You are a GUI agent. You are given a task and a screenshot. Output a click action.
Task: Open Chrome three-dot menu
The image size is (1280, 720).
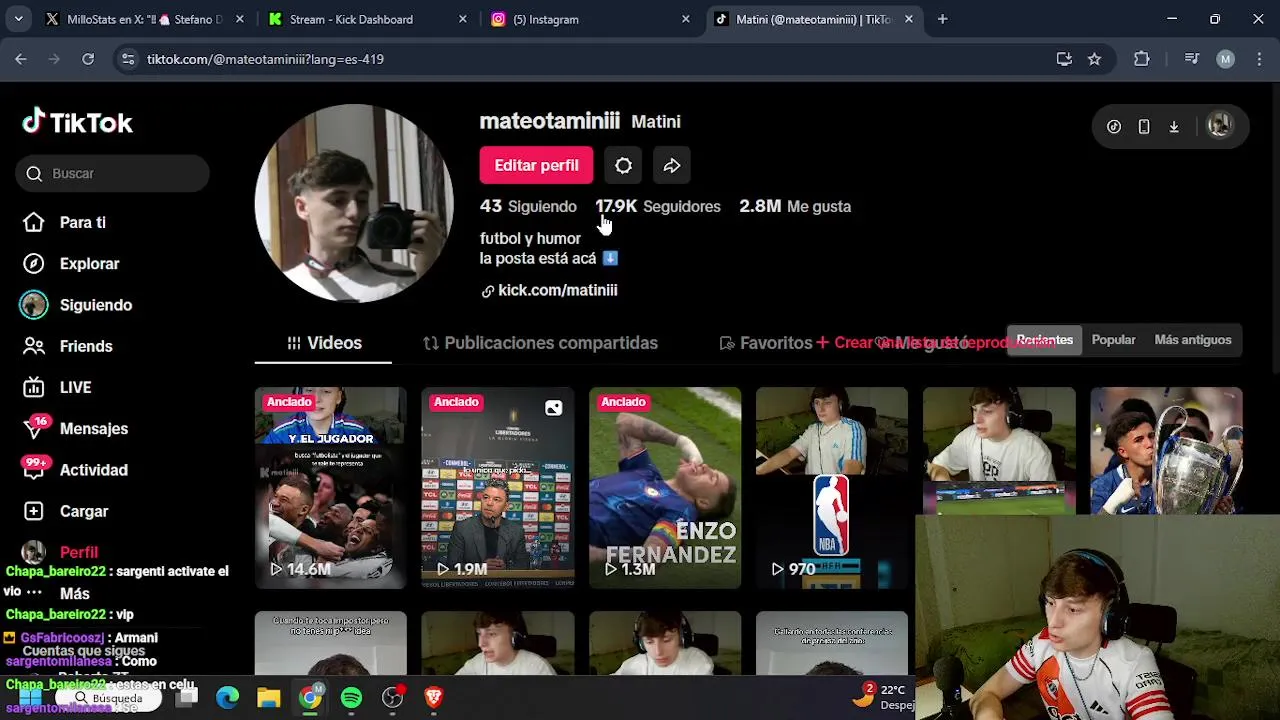click(x=1258, y=59)
